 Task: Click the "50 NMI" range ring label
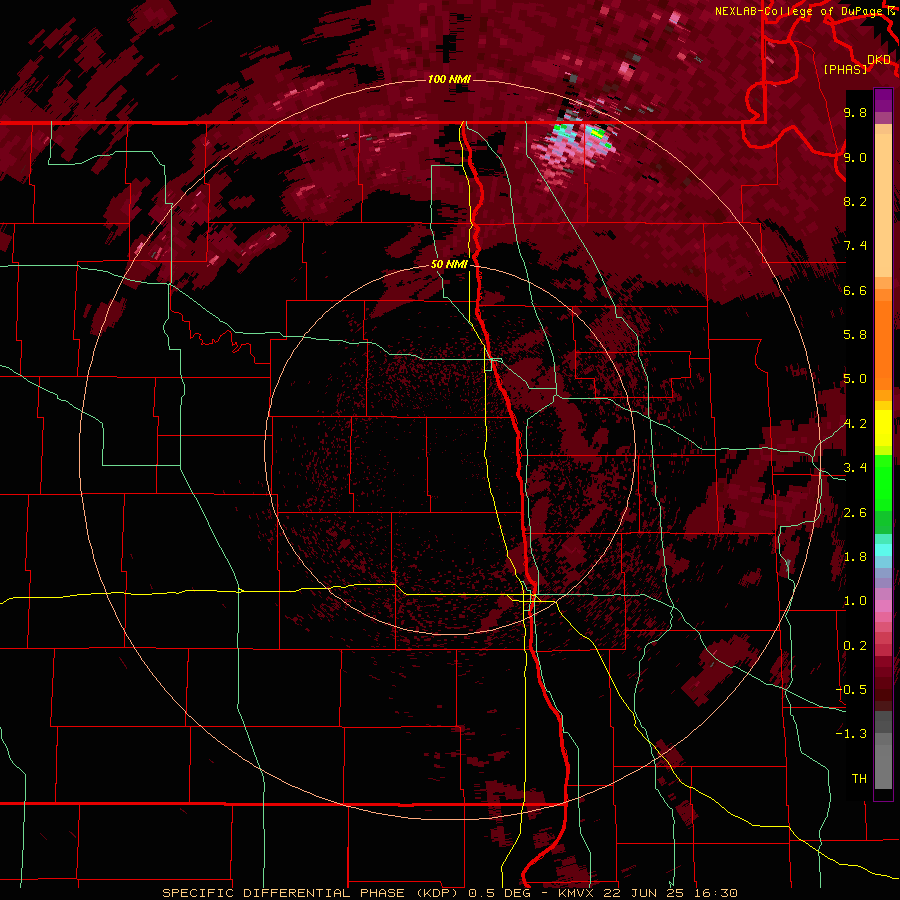click(449, 264)
